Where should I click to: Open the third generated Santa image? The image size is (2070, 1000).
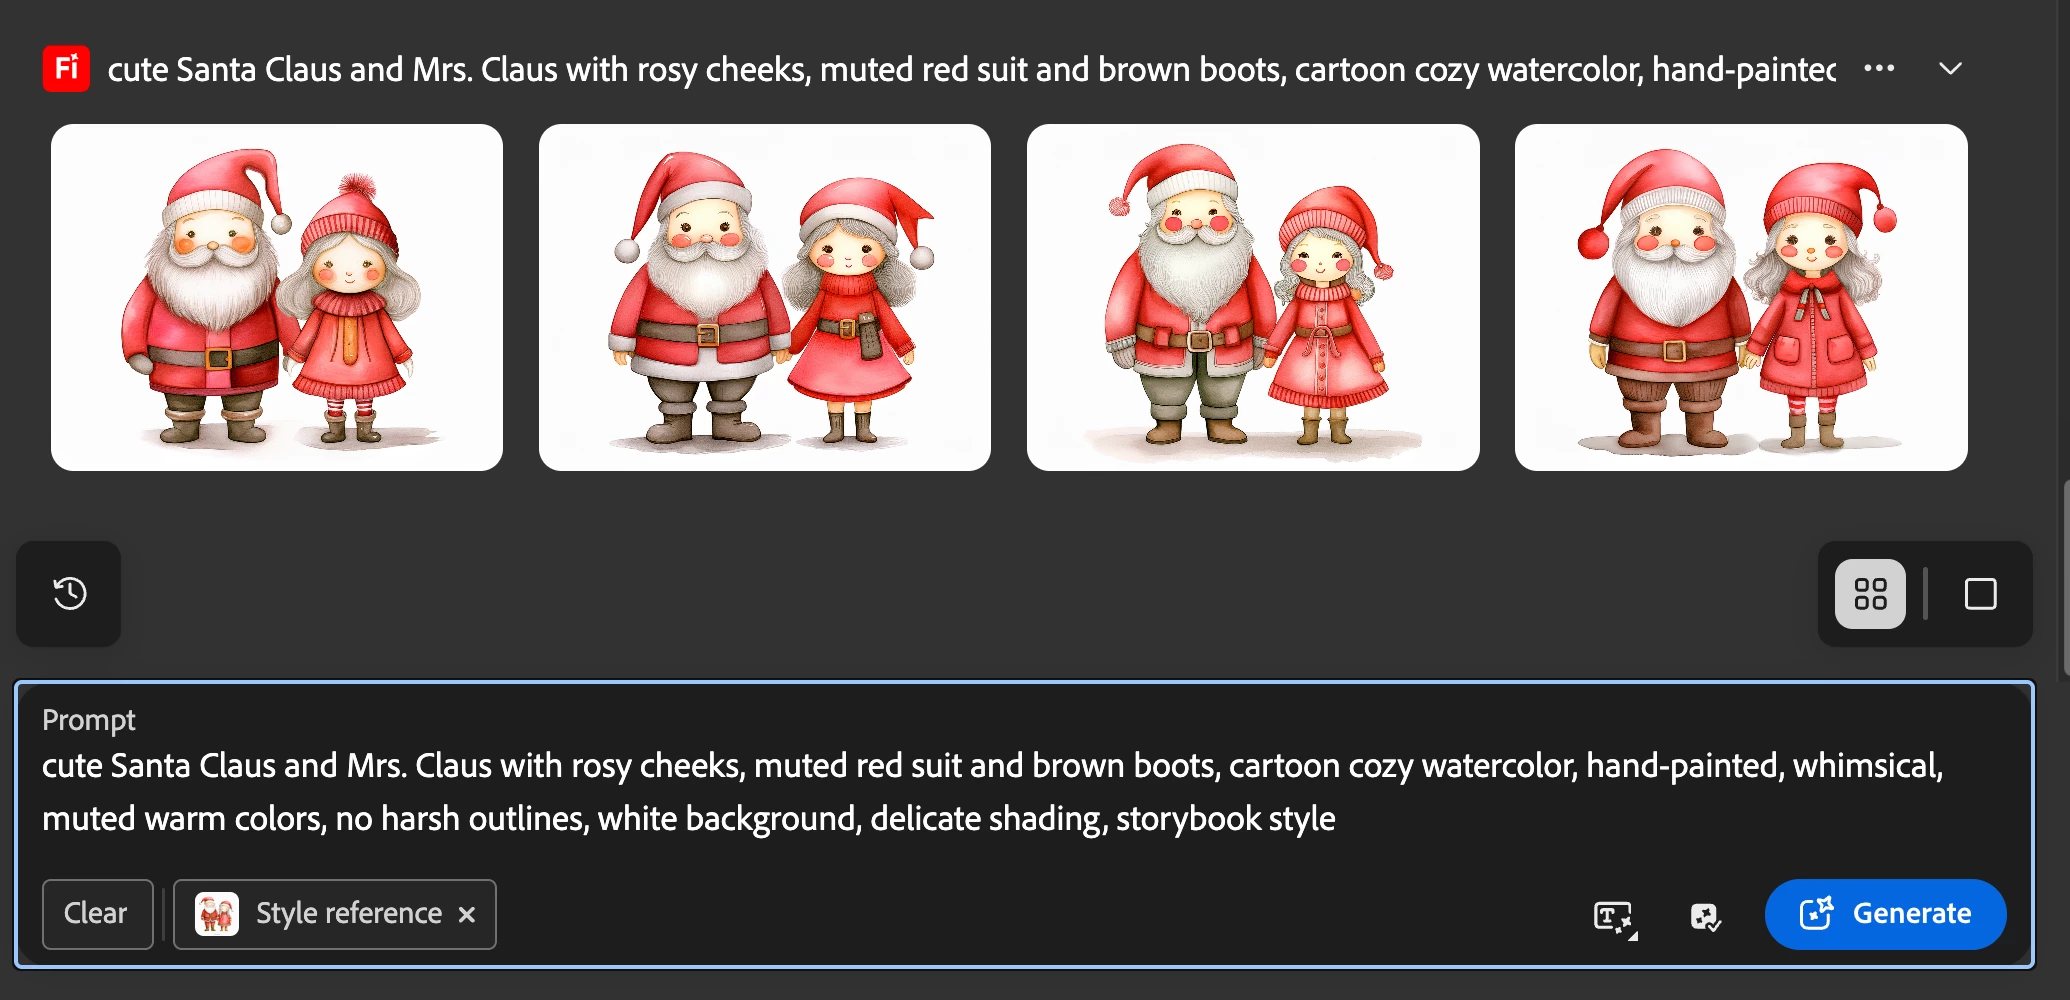(1253, 297)
